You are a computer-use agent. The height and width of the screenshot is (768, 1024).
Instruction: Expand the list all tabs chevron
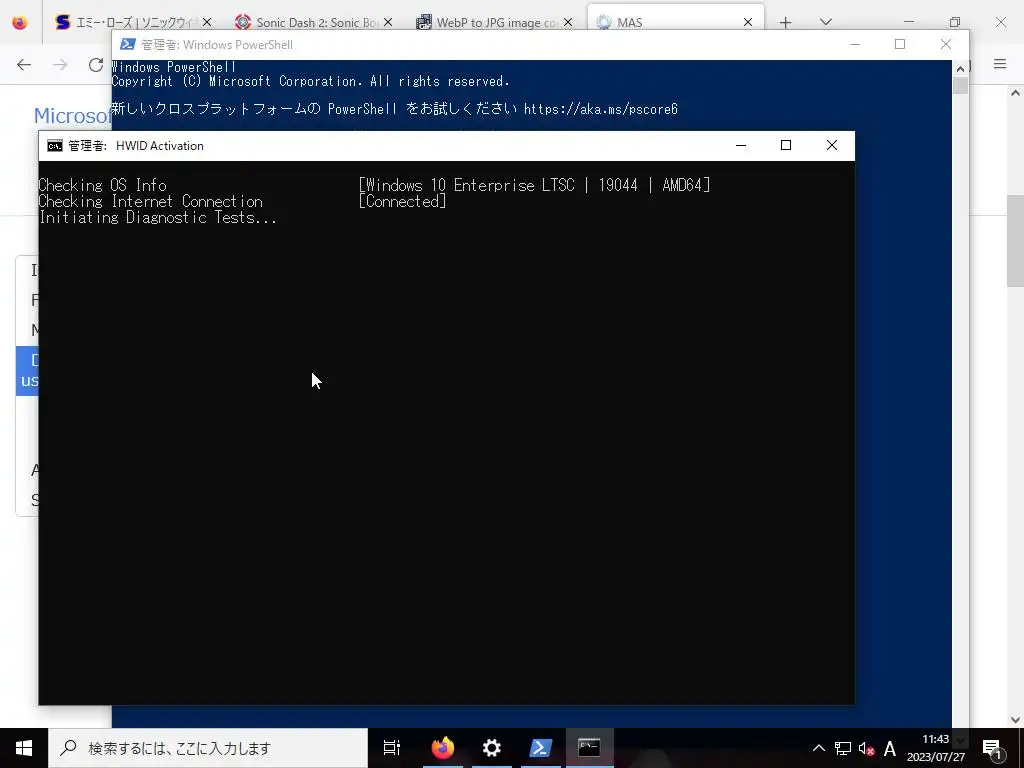pos(825,22)
